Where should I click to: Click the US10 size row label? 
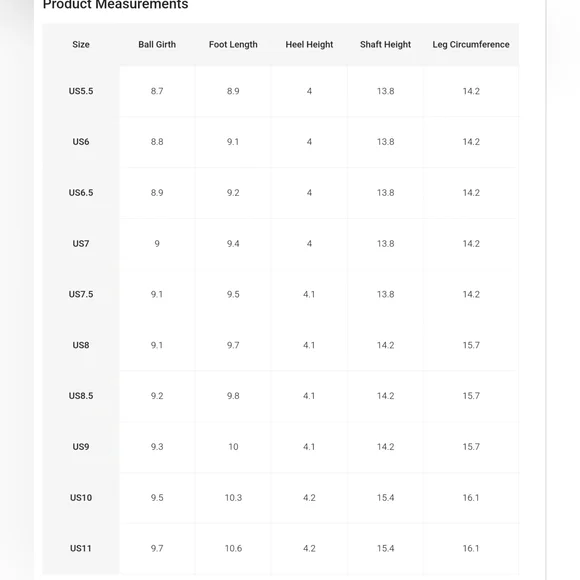pos(81,498)
